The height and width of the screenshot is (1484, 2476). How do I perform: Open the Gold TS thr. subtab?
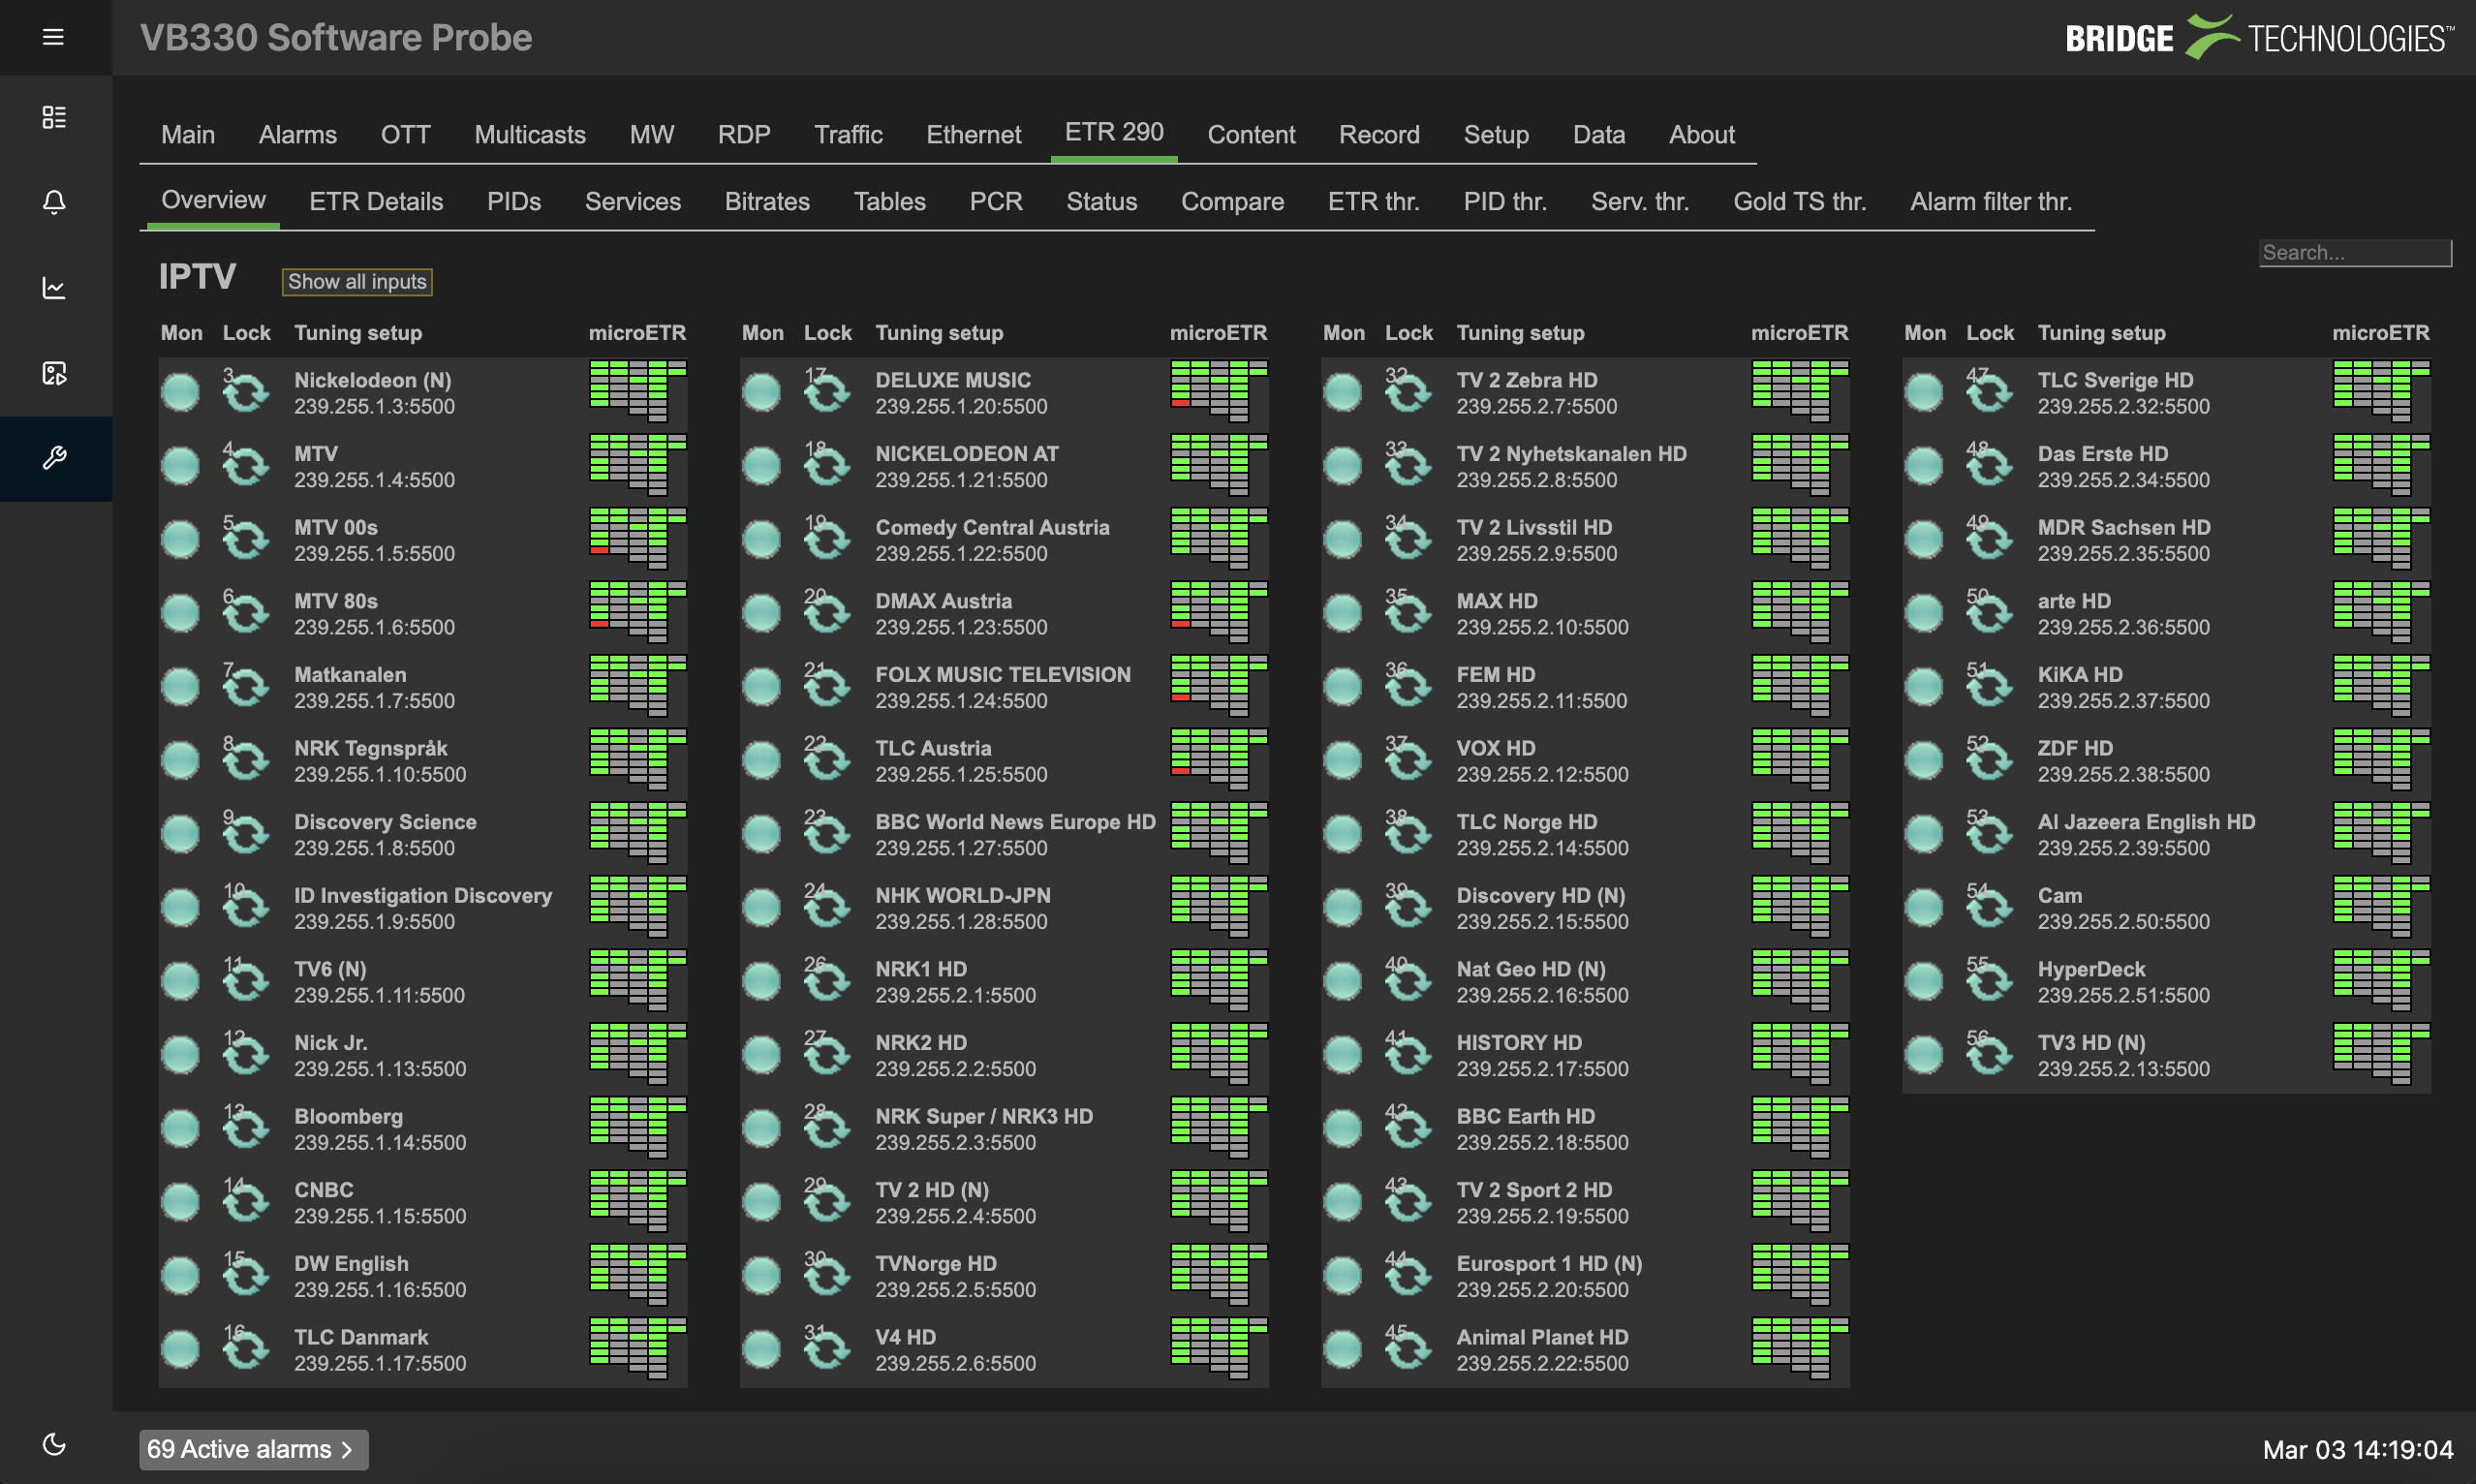[x=1800, y=202]
